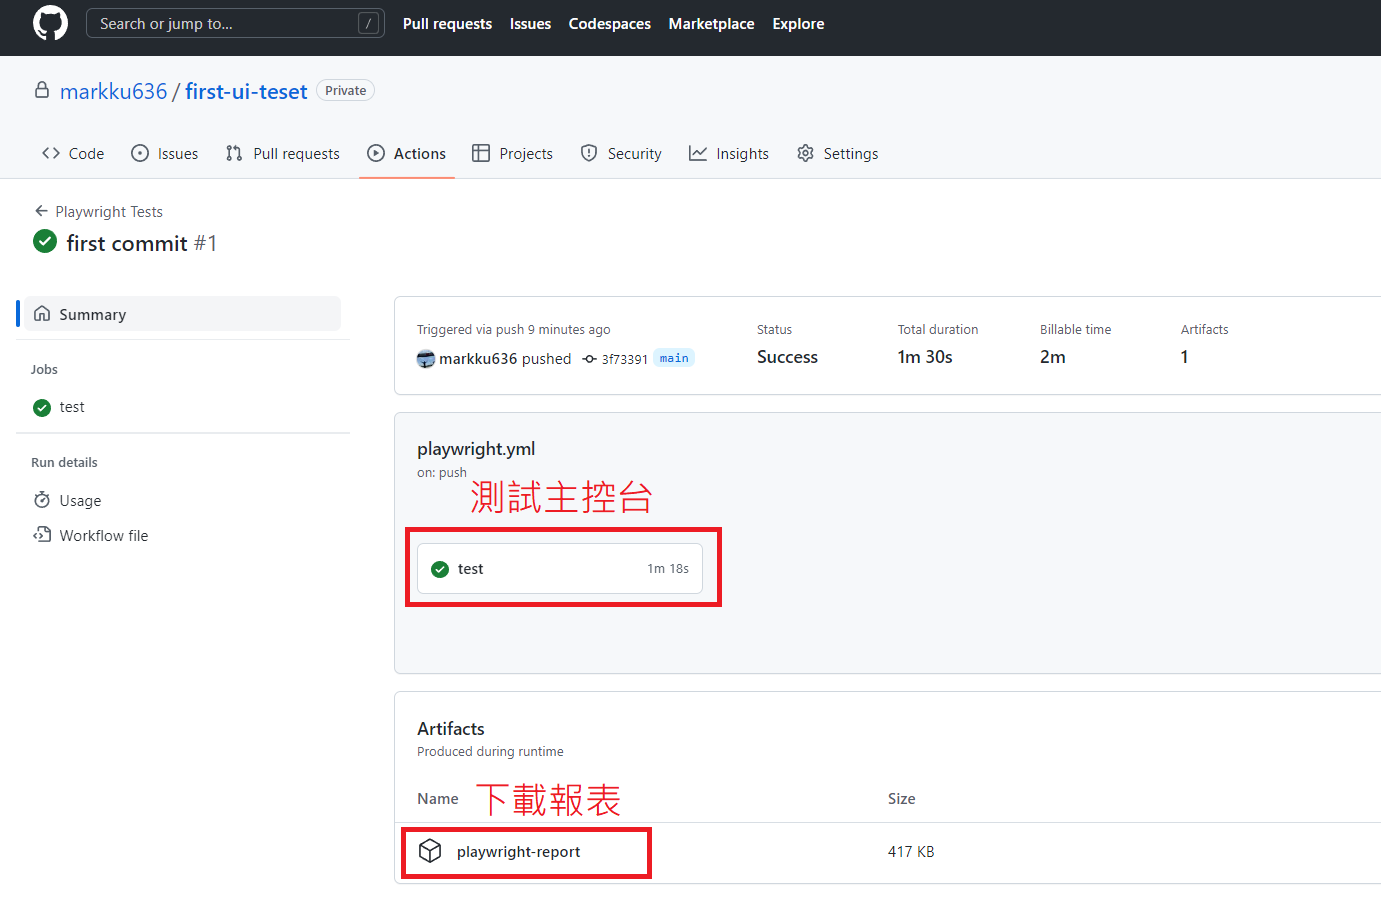Click the main branch label
Viewport: 1381px width, 923px height.
point(674,358)
